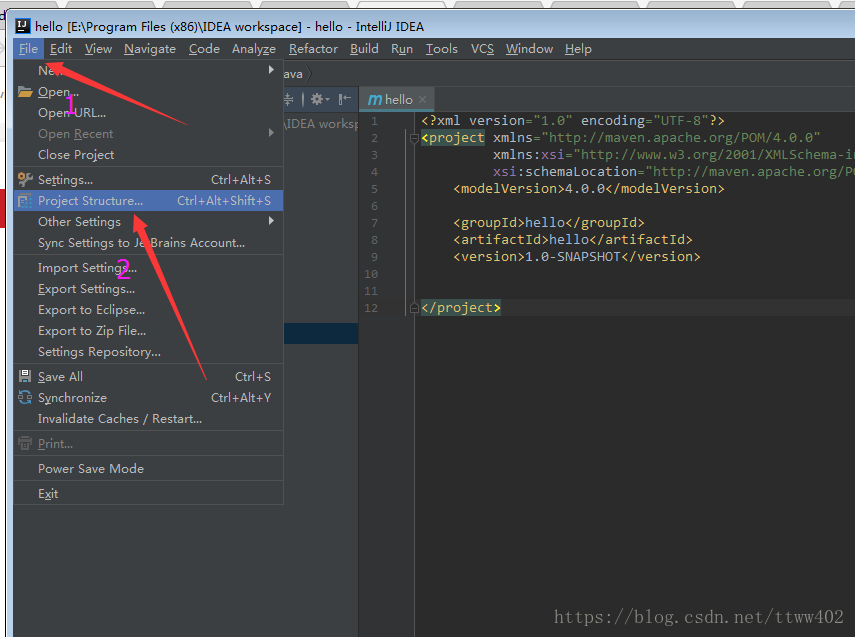
Task: Expand the Open Recent submenu arrow
Action: pyautogui.click(x=271, y=133)
